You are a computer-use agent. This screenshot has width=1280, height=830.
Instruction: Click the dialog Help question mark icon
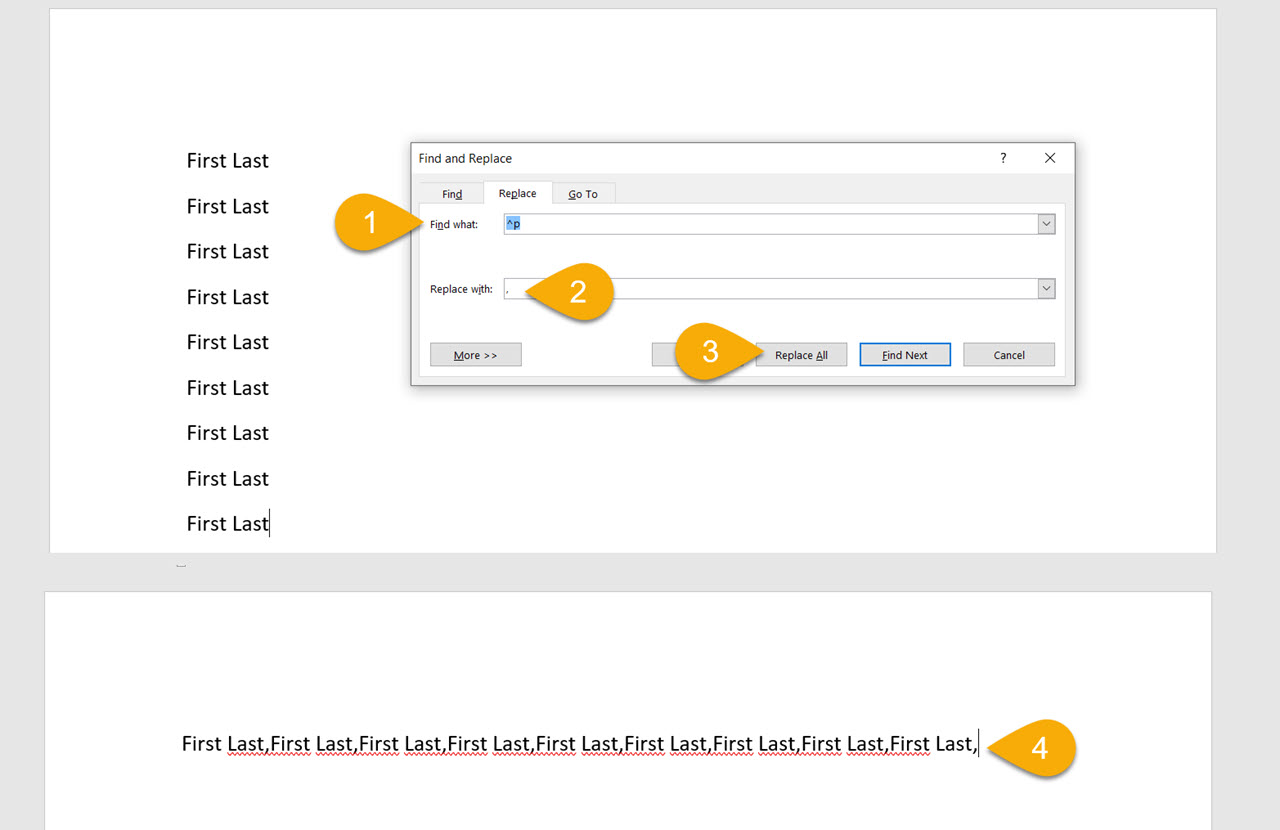[x=1003, y=158]
